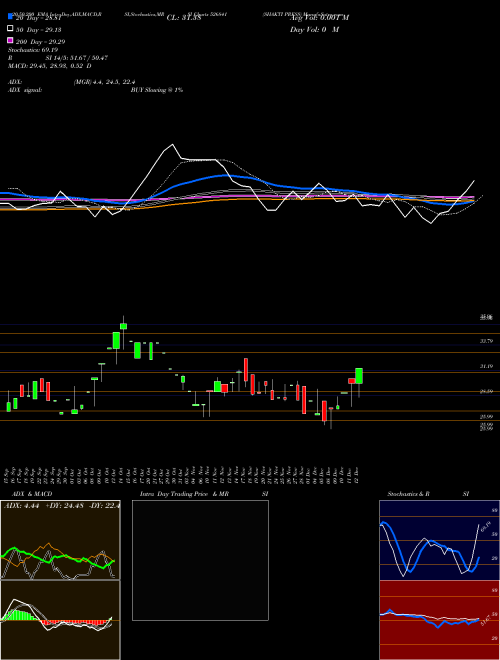Open the red RSI mini chart

pyautogui.click(x=439, y=620)
